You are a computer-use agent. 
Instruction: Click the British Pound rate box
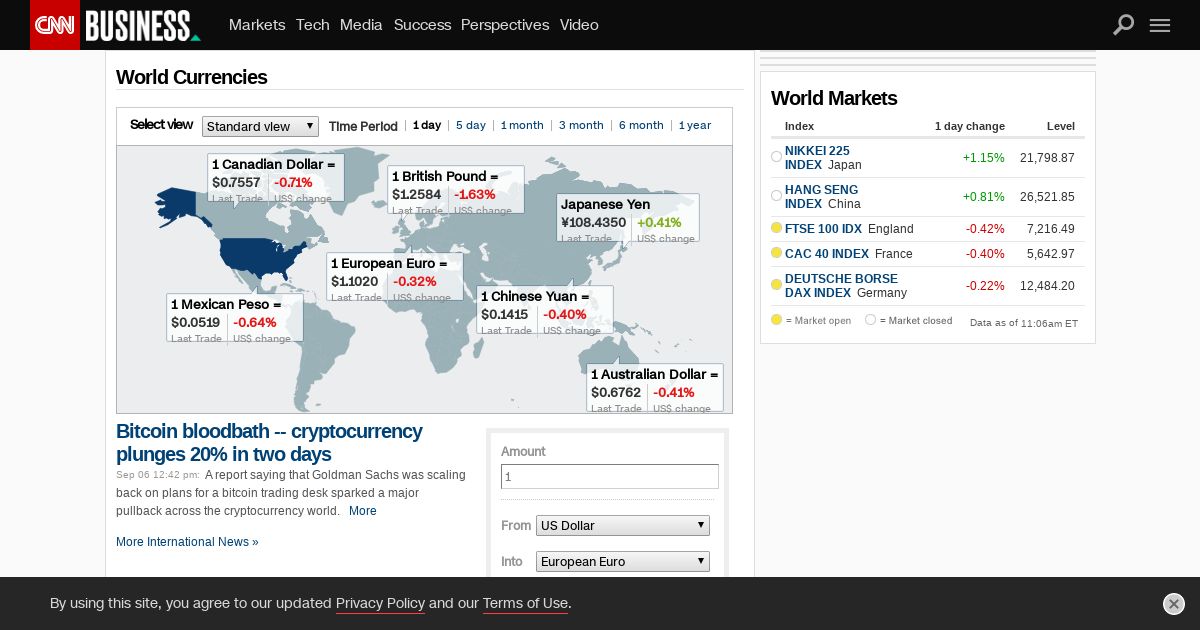[x=456, y=190]
